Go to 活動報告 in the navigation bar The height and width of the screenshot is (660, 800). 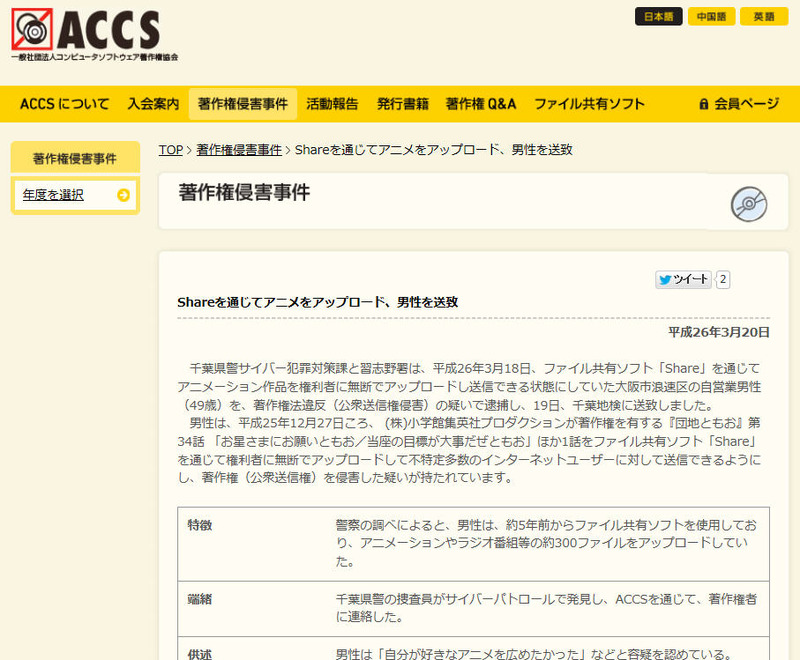(x=332, y=104)
